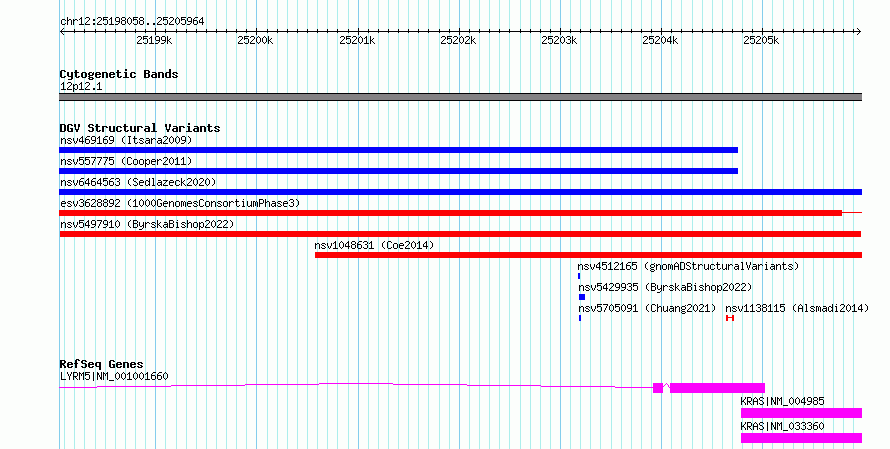Click the nsv5497910 (ByrskaBishop2022) red bar
This screenshot has width=890, height=449.
click(460, 234)
